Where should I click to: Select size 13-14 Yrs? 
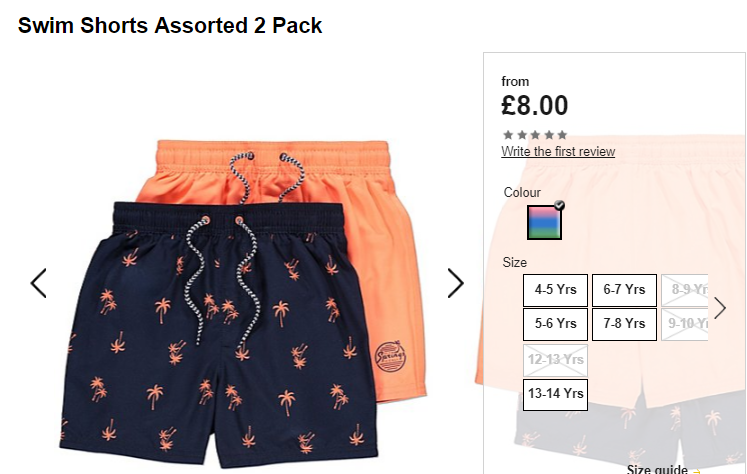click(x=555, y=394)
